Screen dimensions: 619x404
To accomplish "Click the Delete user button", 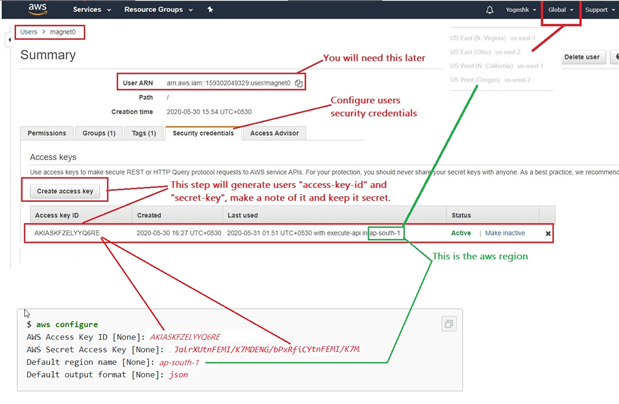I will pos(582,57).
